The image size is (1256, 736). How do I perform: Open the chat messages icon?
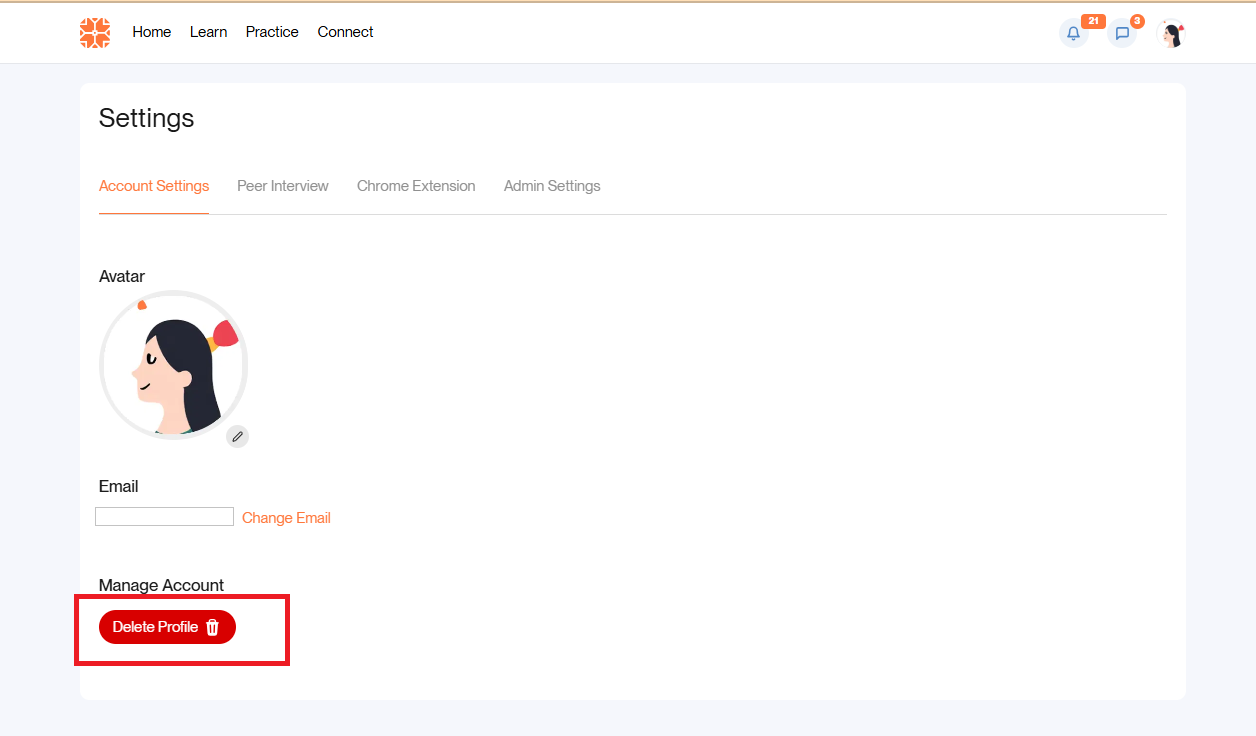(1122, 33)
